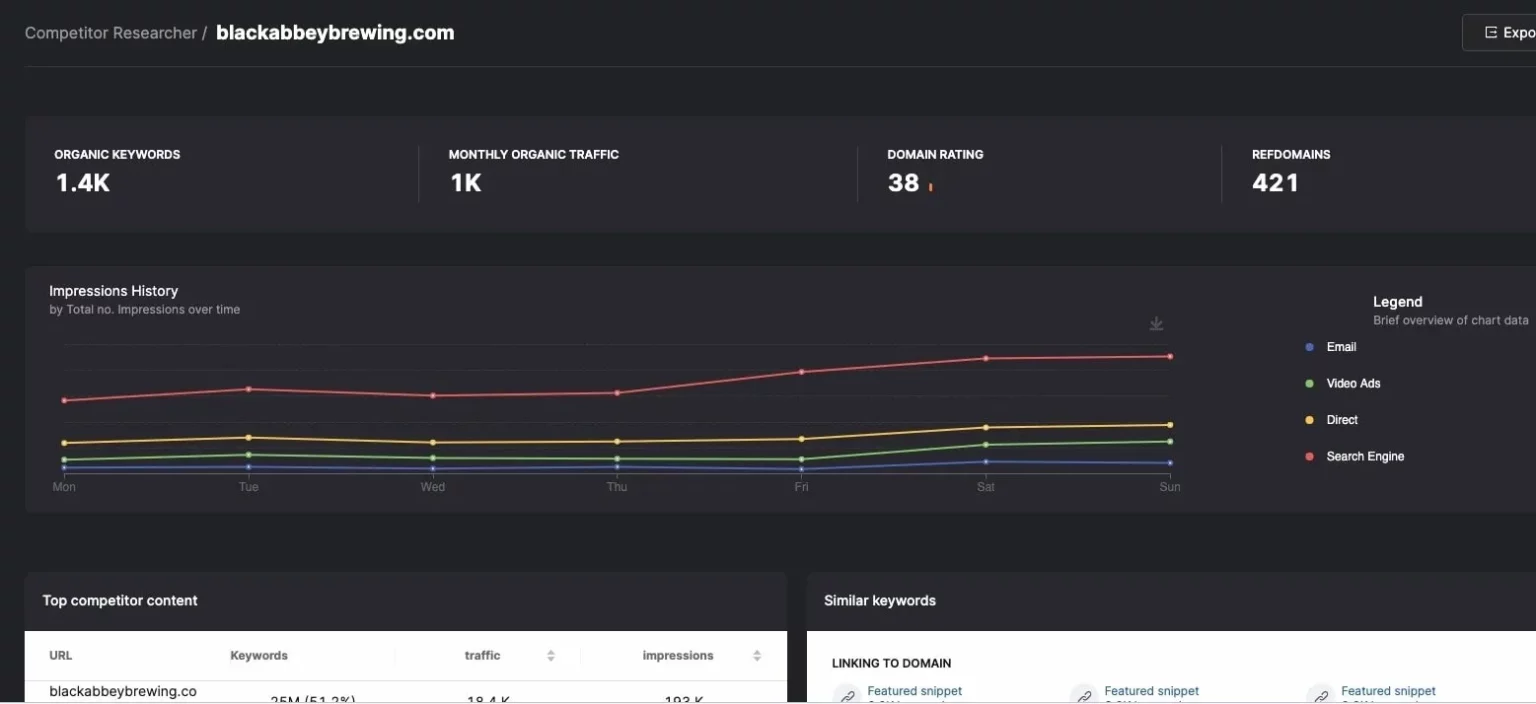1536x704 pixels.
Task: Sort the table by the Keywords column
Action: [258, 655]
